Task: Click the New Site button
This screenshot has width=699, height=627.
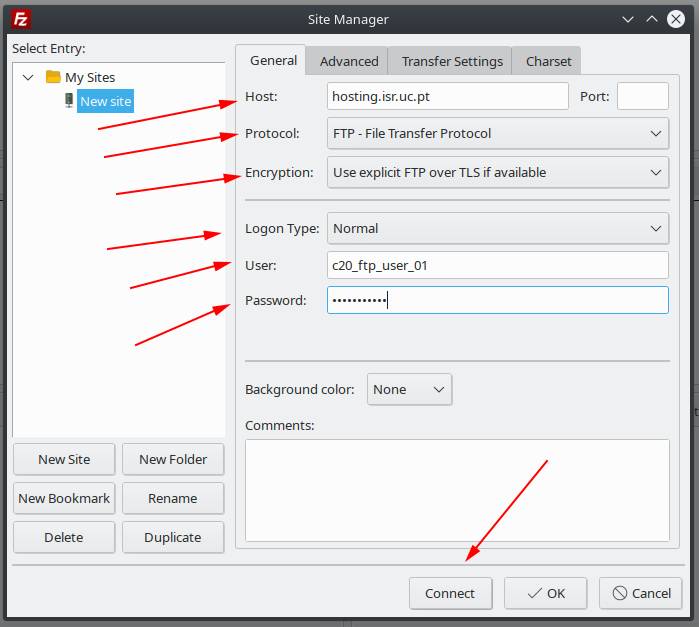Action: tap(64, 459)
